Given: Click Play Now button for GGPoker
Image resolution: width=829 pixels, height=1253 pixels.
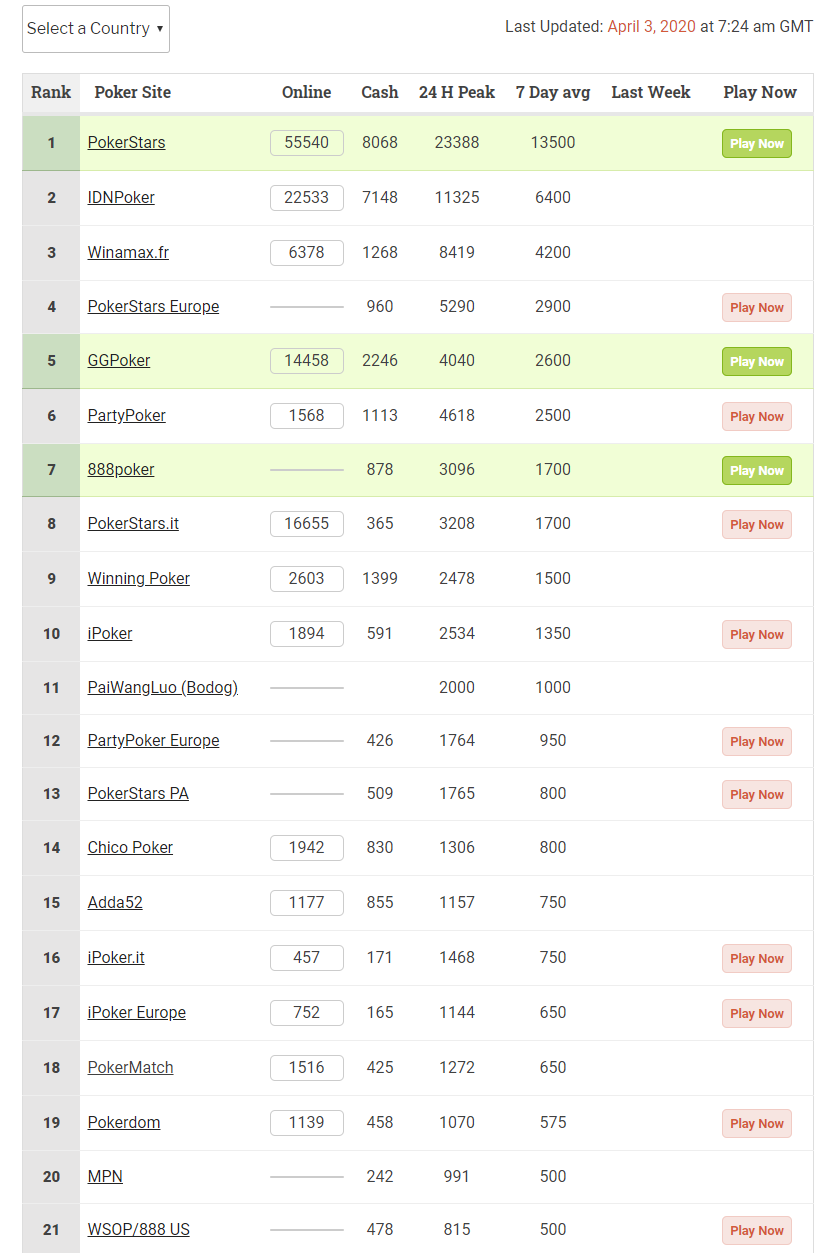Looking at the screenshot, I should pyautogui.click(x=756, y=361).
